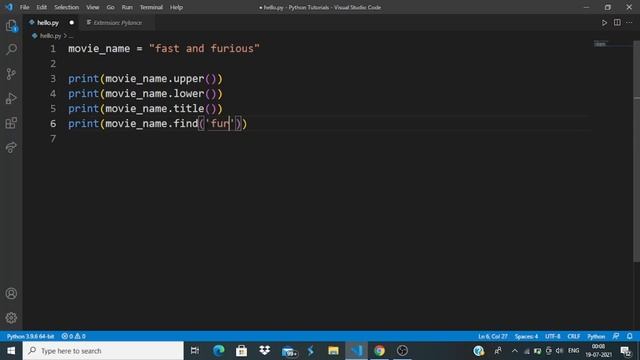Open the More Actions ellipsis in editor
The image size is (640, 360).
click(629, 23)
